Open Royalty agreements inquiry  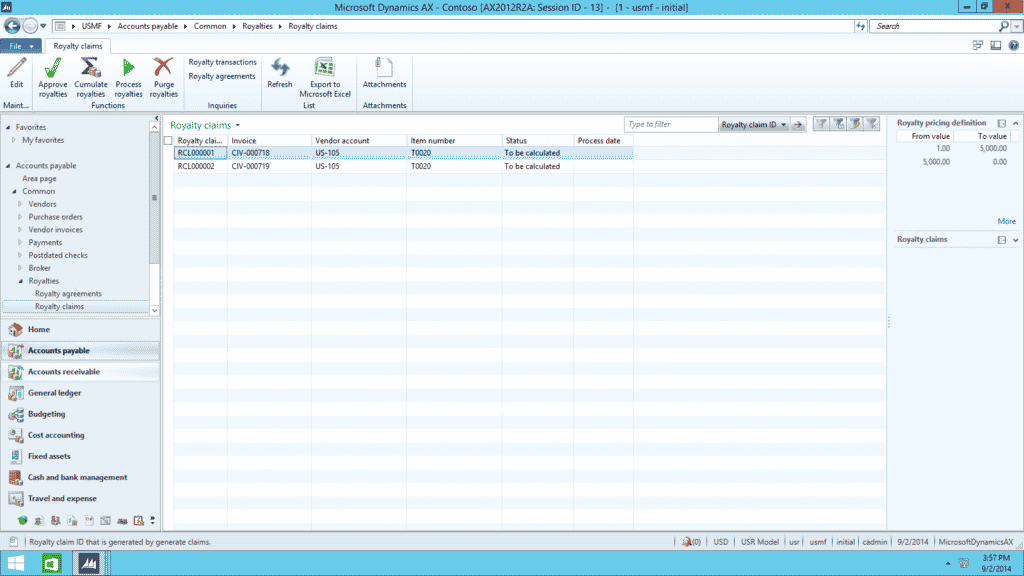pos(221,76)
